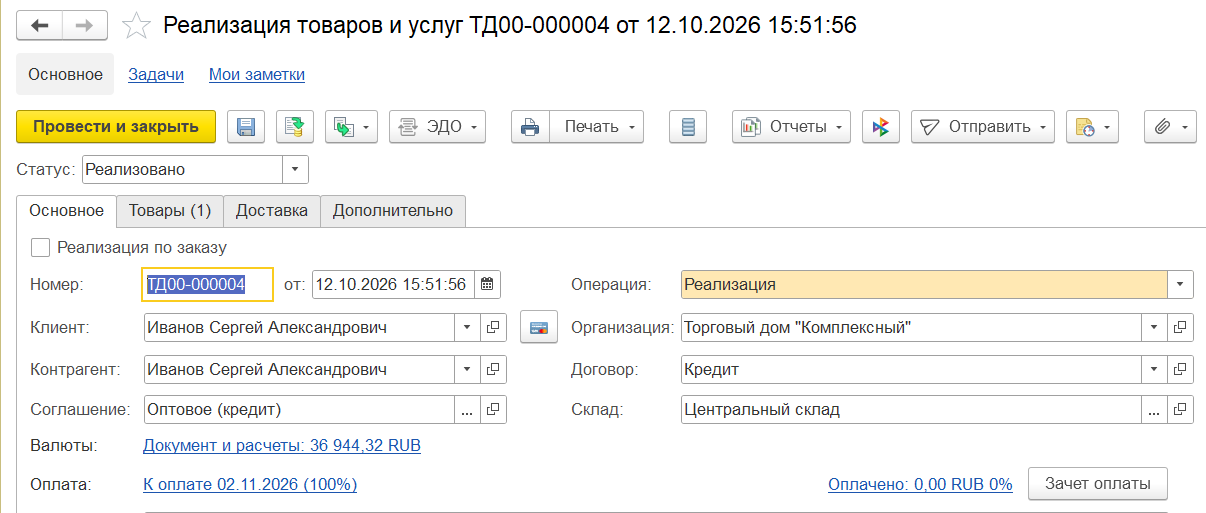
Task: Save the document using the floppy disk icon
Action: click(x=246, y=127)
